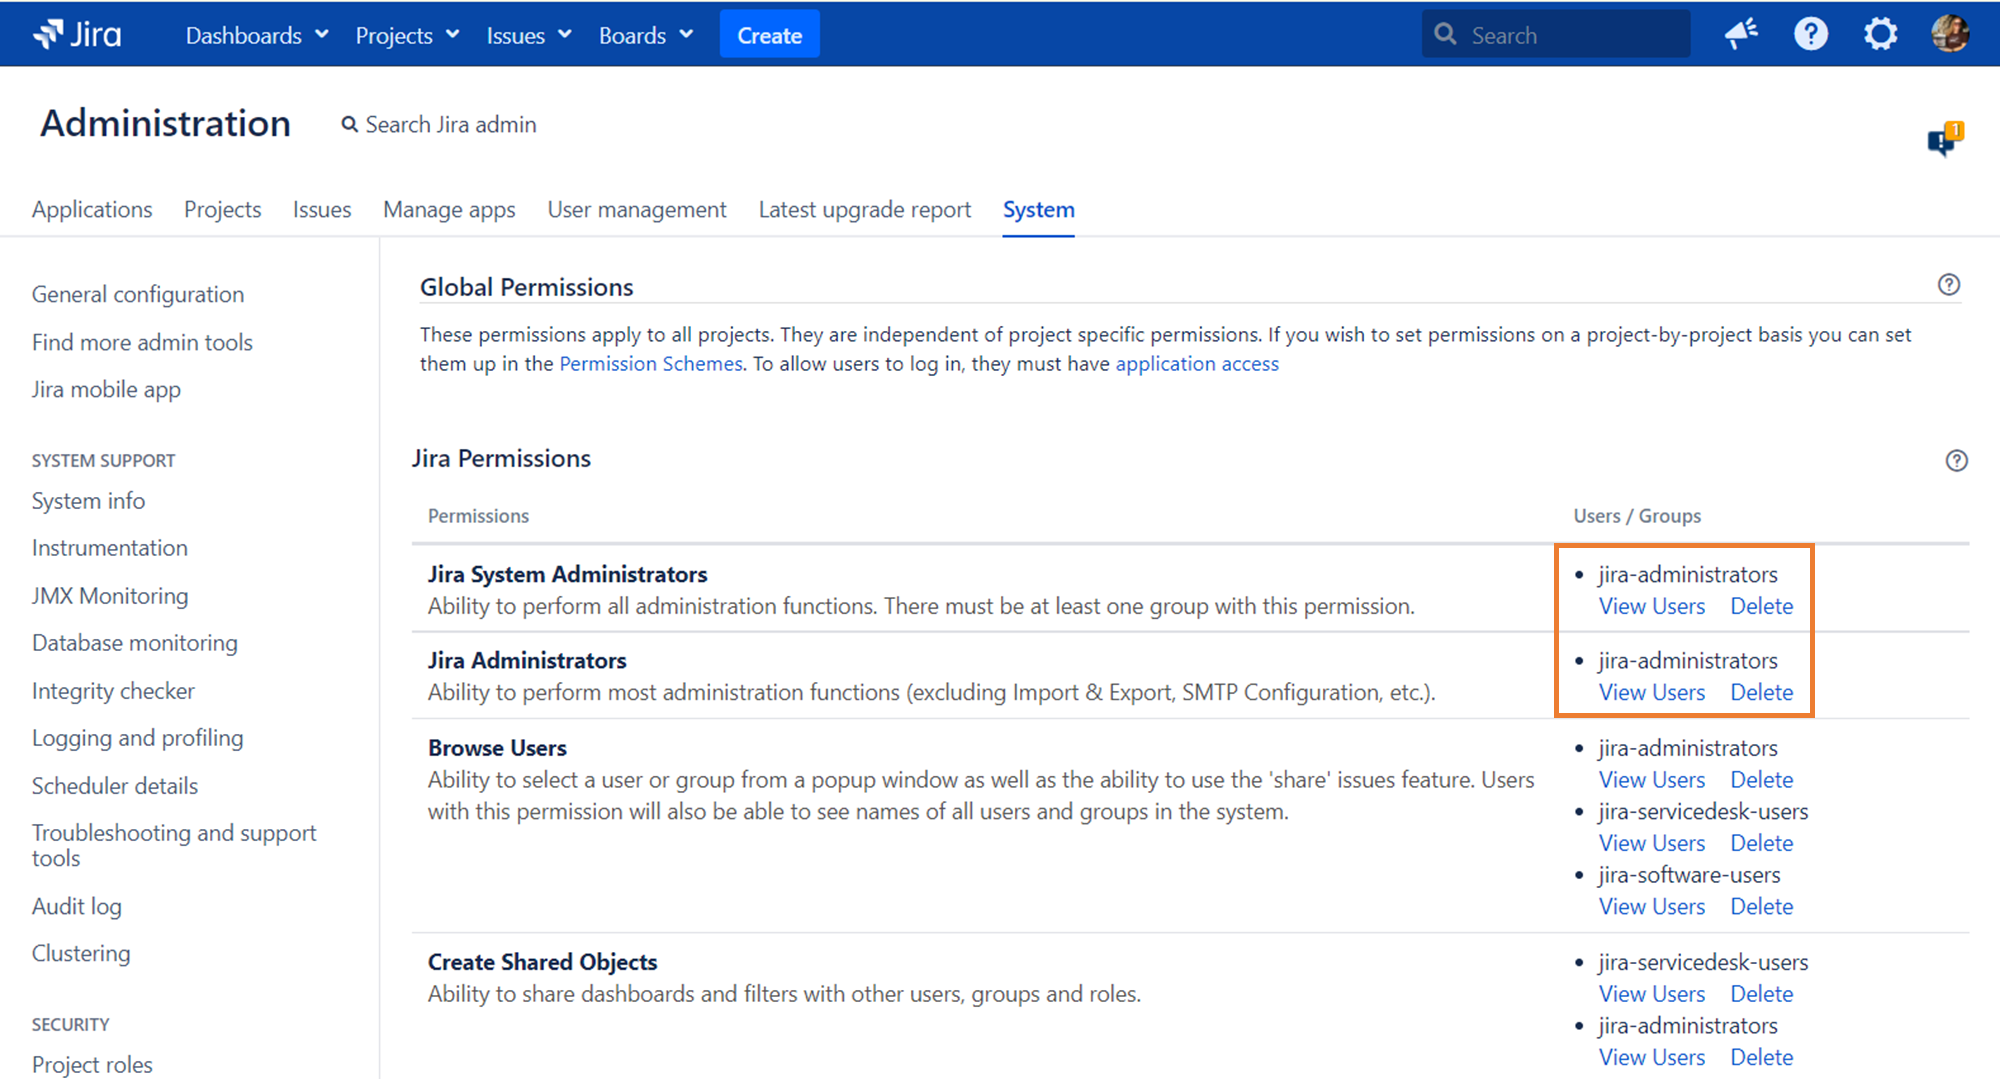Open the Permission Schemes link
This screenshot has width=2000, height=1079.
(x=650, y=363)
